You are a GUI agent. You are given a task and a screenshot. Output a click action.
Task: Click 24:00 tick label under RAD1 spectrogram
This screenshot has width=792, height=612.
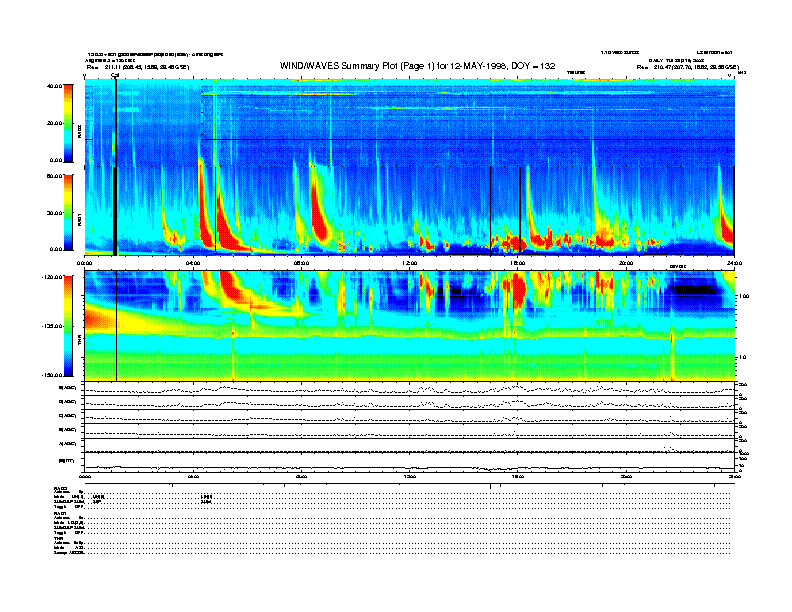click(x=734, y=263)
